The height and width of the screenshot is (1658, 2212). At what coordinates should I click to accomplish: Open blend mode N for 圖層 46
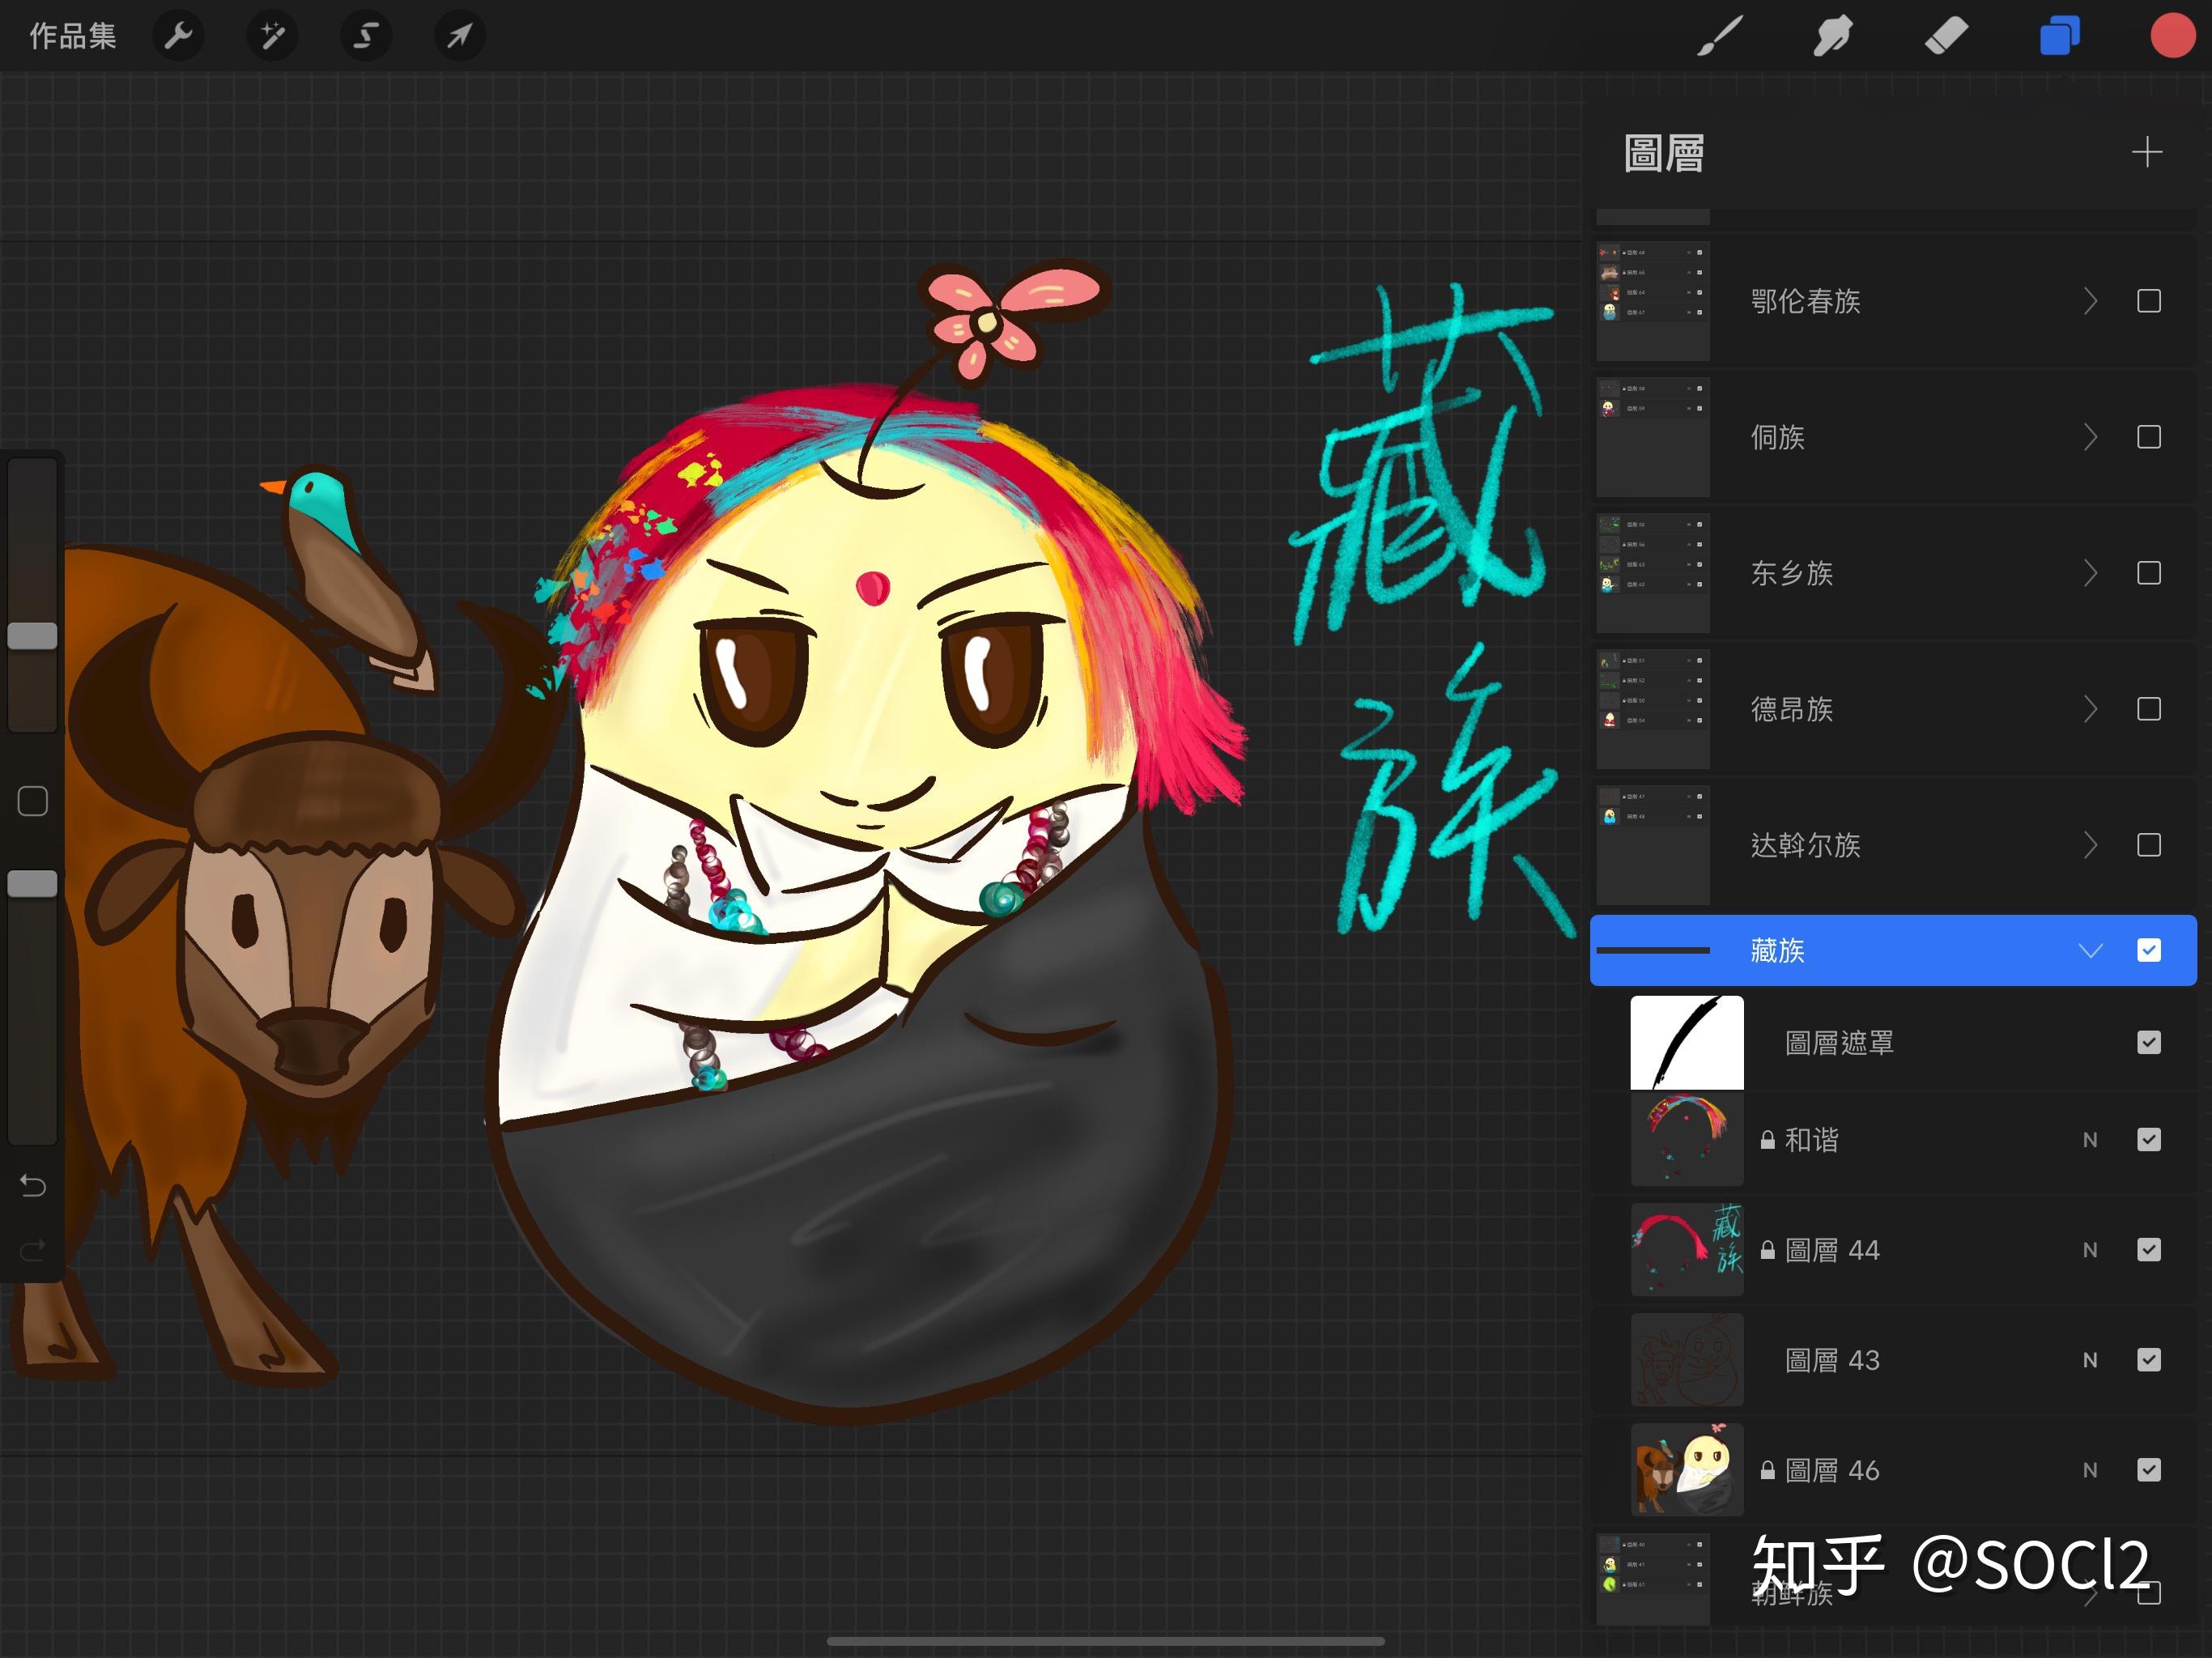coord(2090,1470)
